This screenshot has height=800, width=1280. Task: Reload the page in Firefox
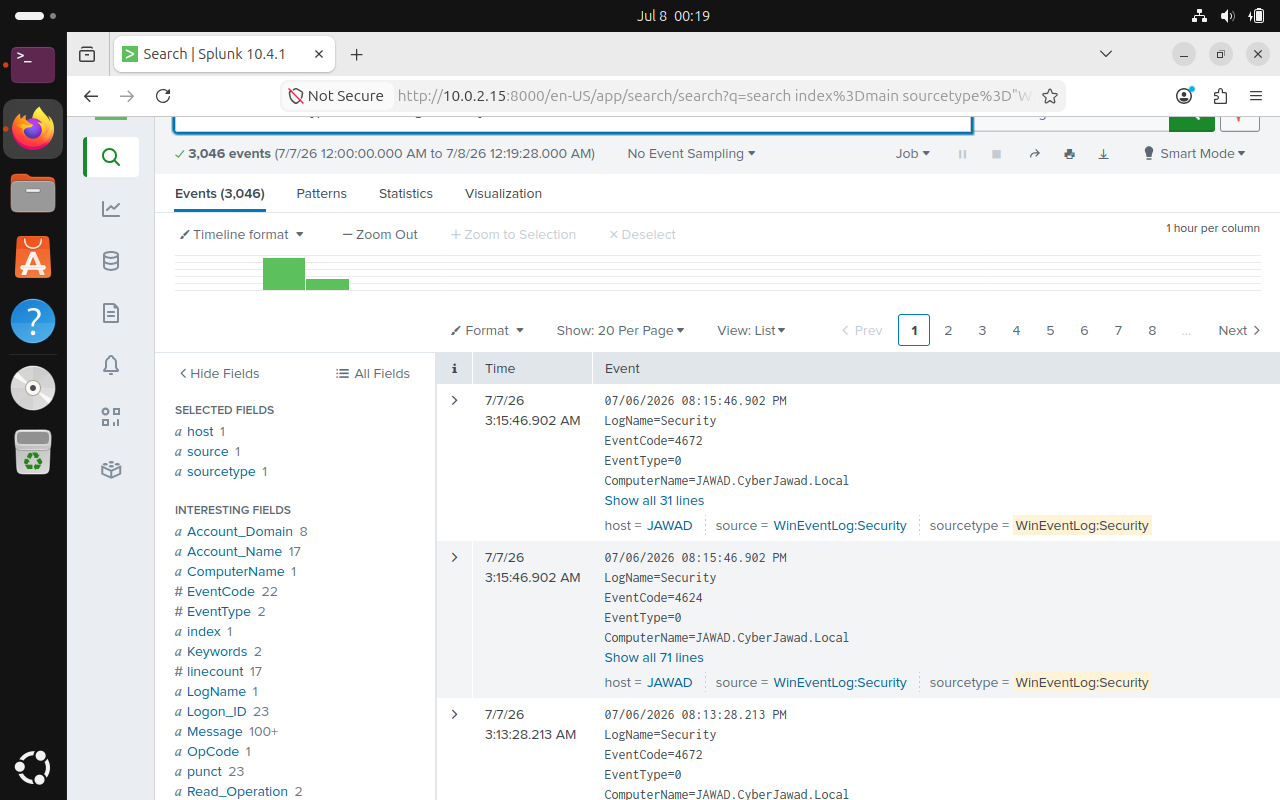163,96
